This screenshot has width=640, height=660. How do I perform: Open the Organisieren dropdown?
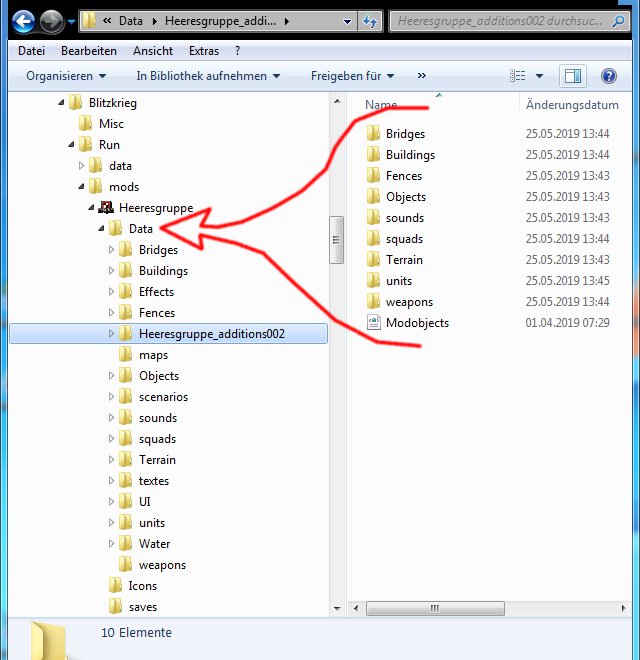point(66,76)
